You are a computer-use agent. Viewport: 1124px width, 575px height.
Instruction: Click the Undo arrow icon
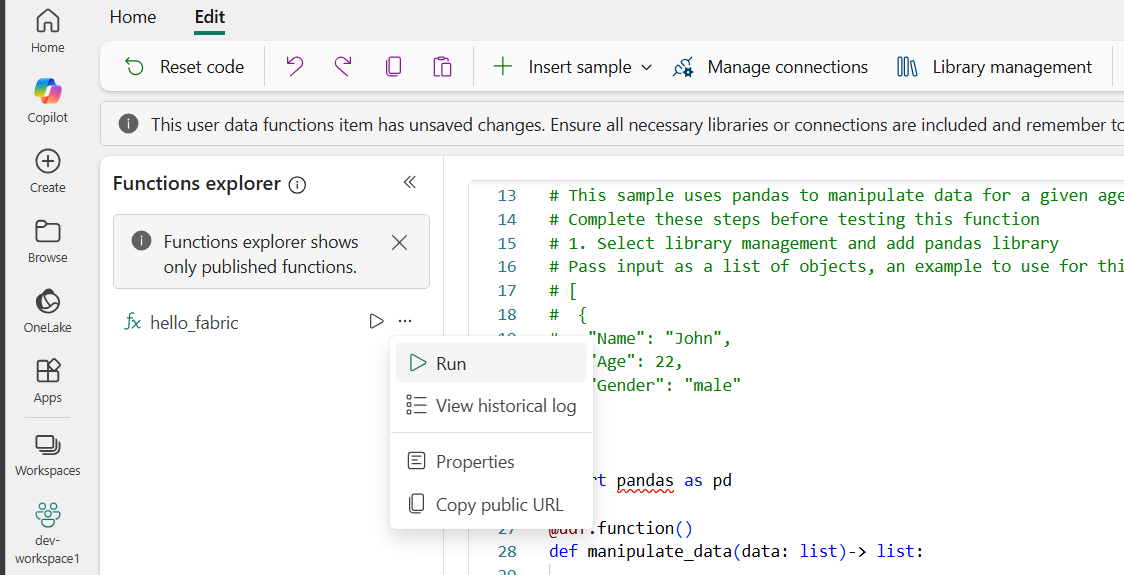(x=294, y=67)
